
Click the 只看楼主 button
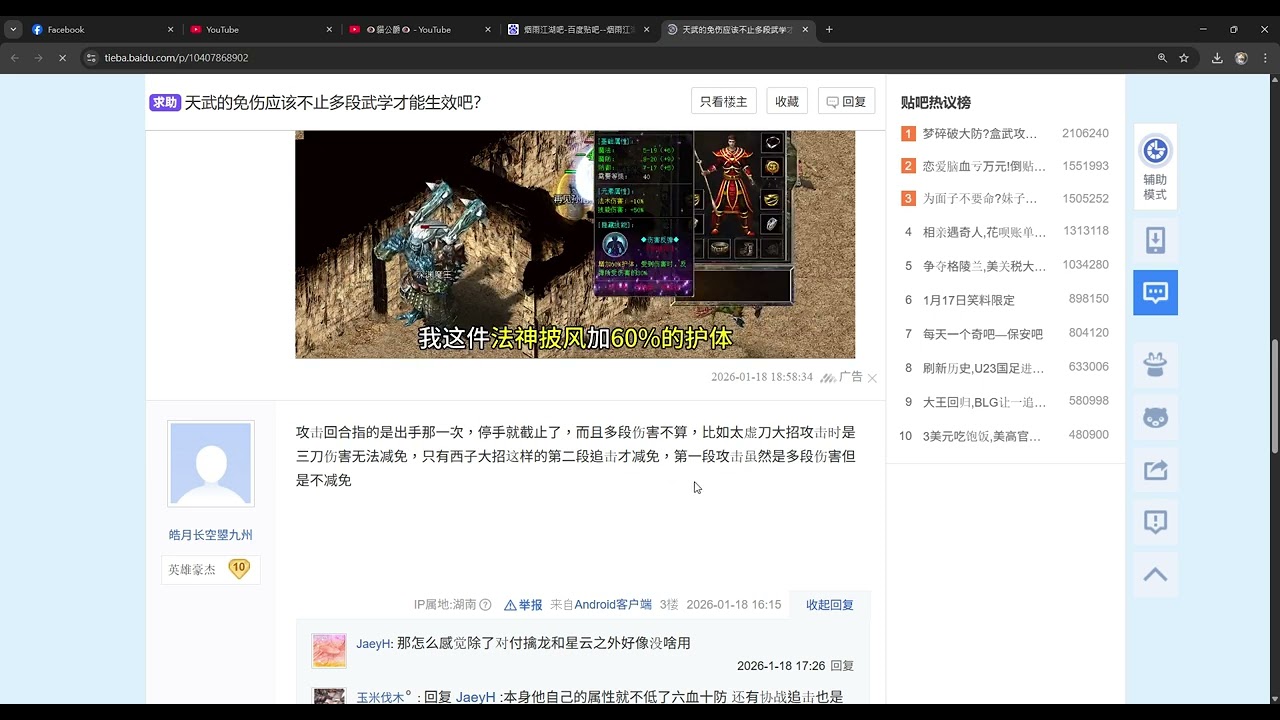pos(723,101)
